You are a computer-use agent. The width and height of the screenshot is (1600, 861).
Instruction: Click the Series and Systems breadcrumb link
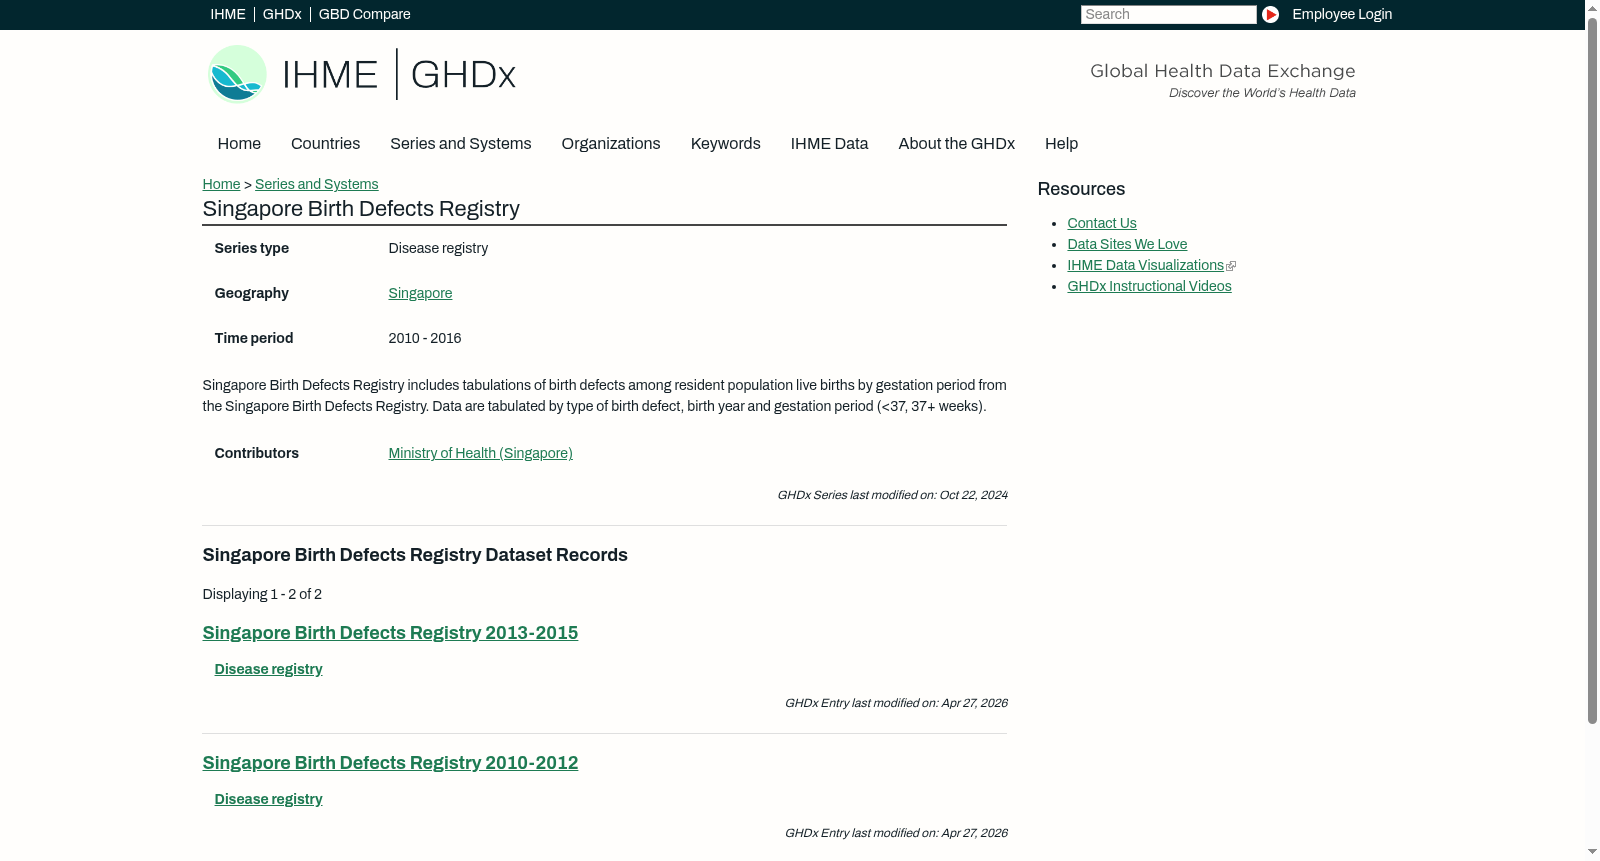click(316, 185)
